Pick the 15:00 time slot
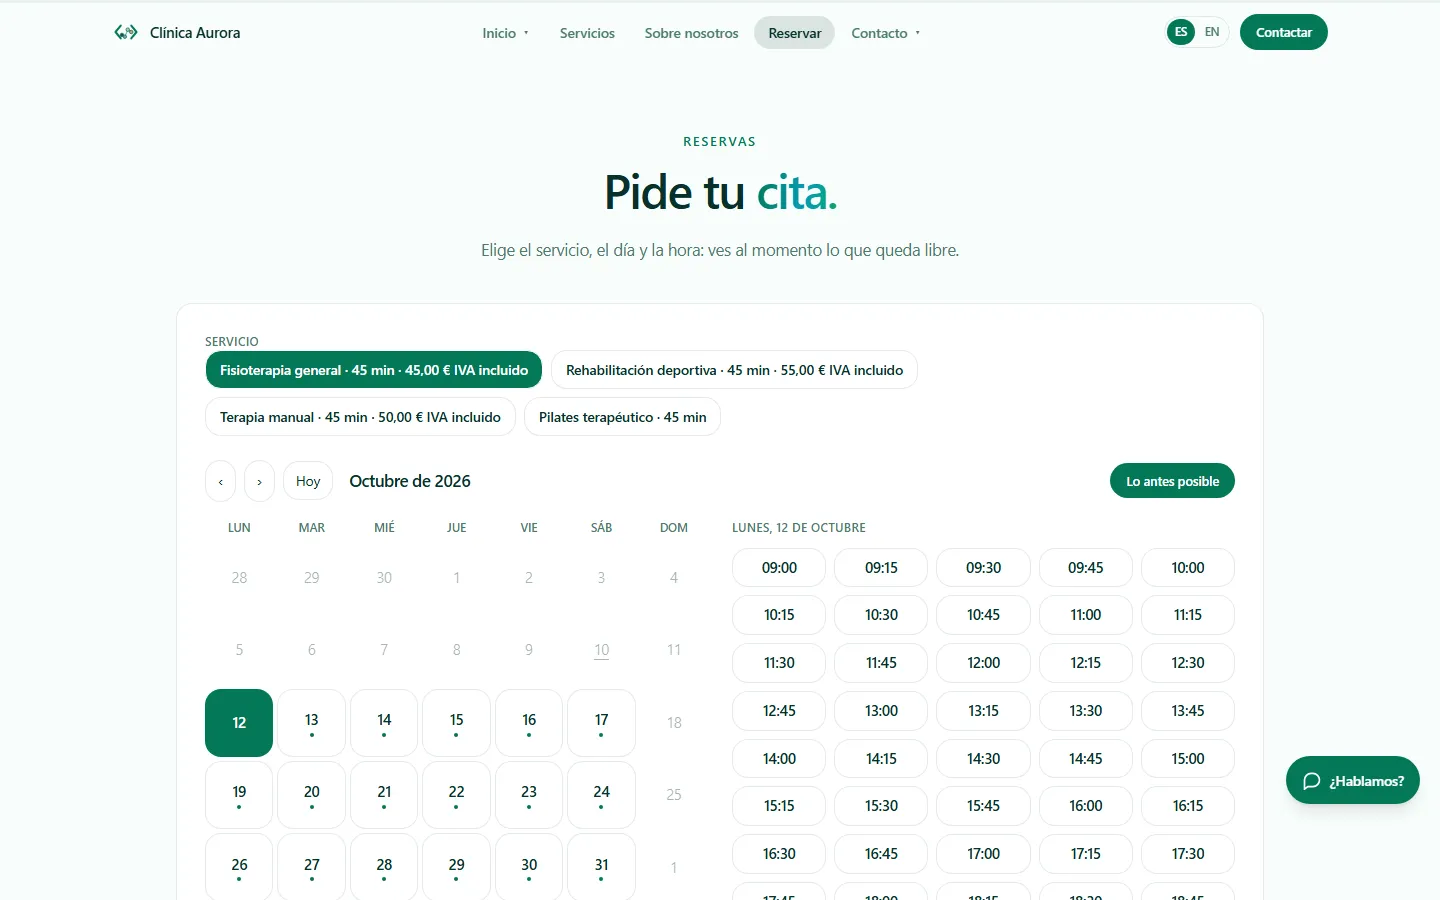This screenshot has height=900, width=1440. pos(1188,758)
